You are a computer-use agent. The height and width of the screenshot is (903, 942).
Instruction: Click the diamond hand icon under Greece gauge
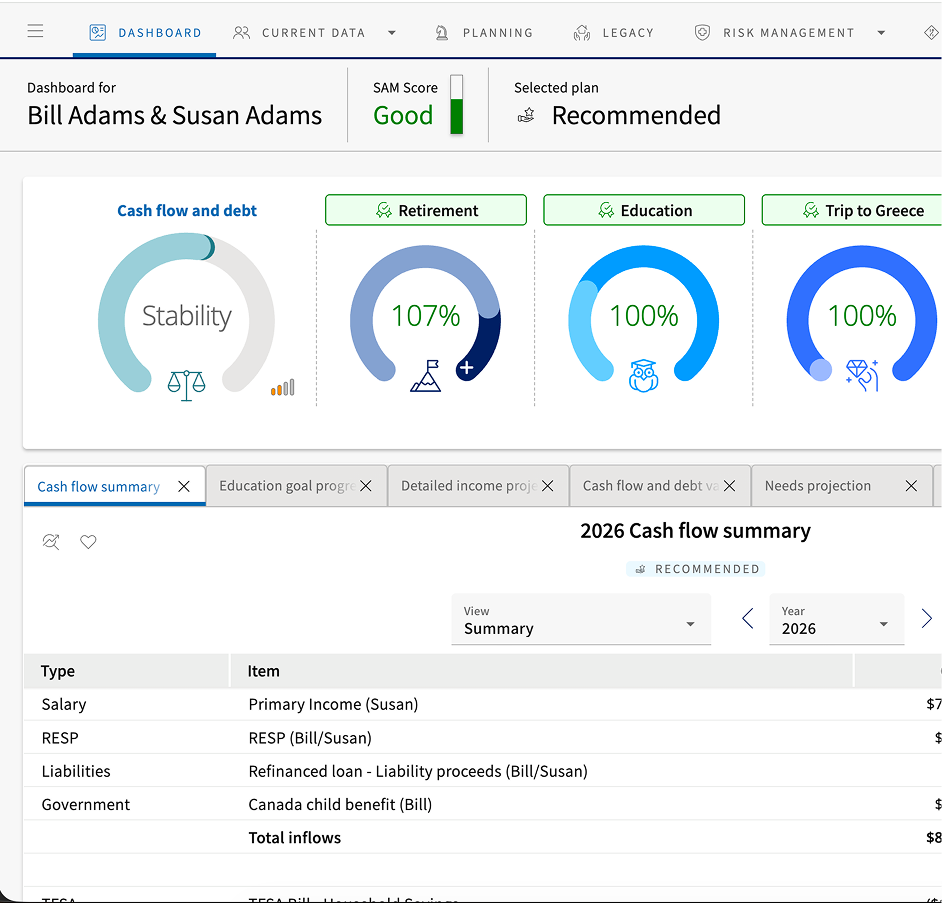tap(861, 375)
